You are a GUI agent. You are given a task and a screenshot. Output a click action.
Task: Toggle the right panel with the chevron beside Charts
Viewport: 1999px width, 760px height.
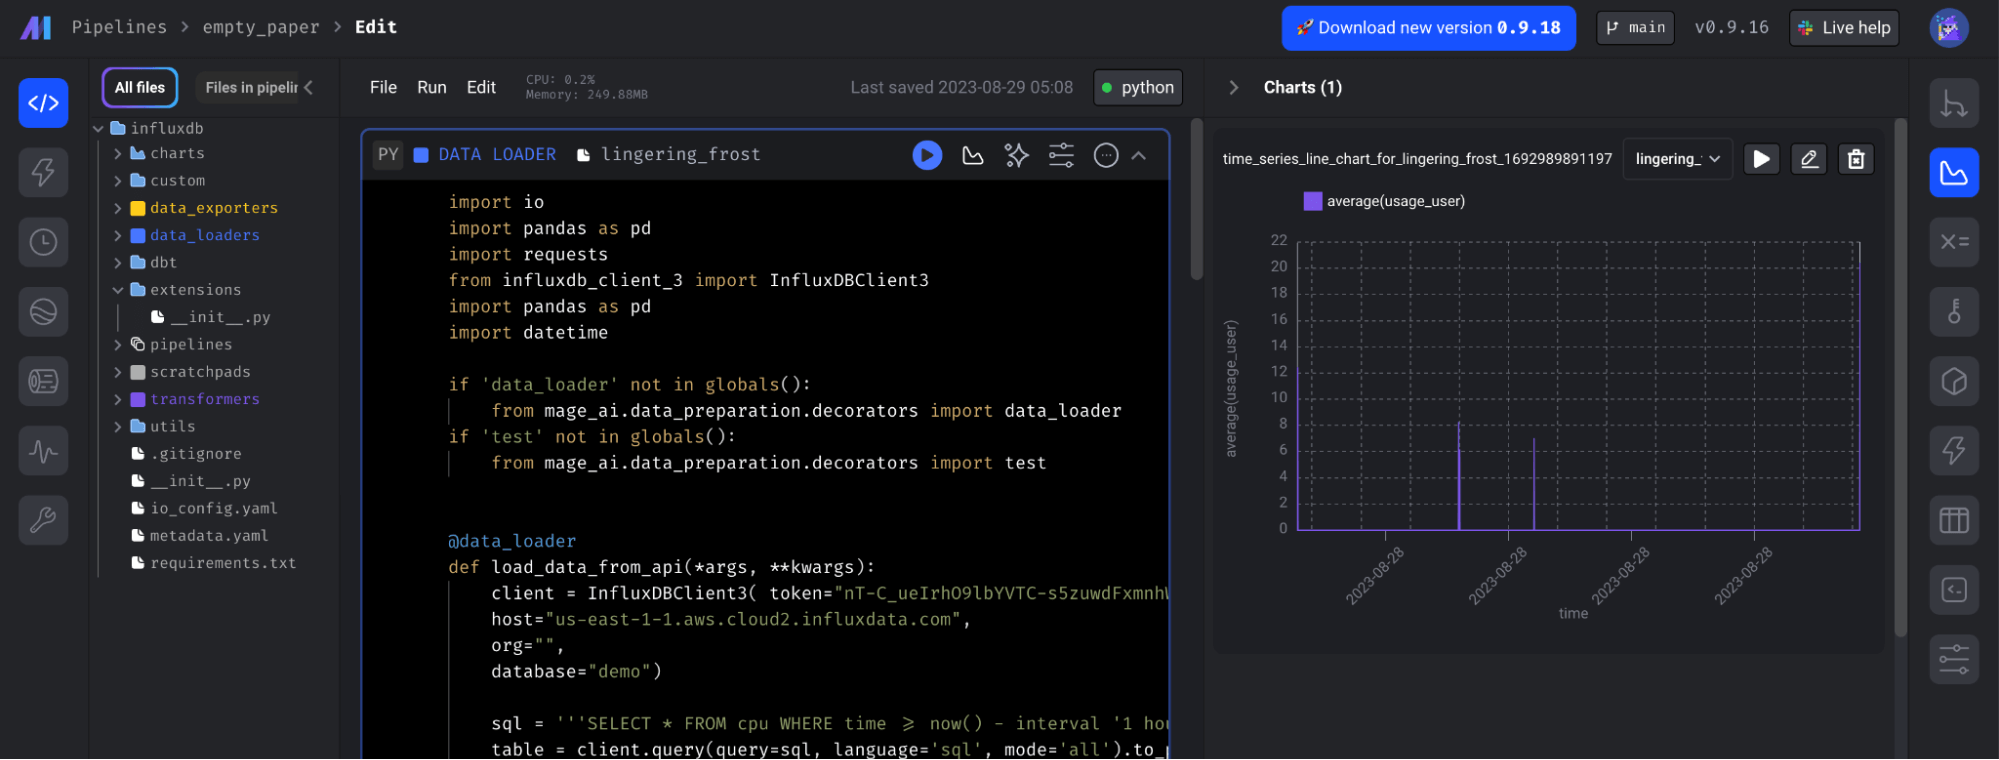point(1234,88)
